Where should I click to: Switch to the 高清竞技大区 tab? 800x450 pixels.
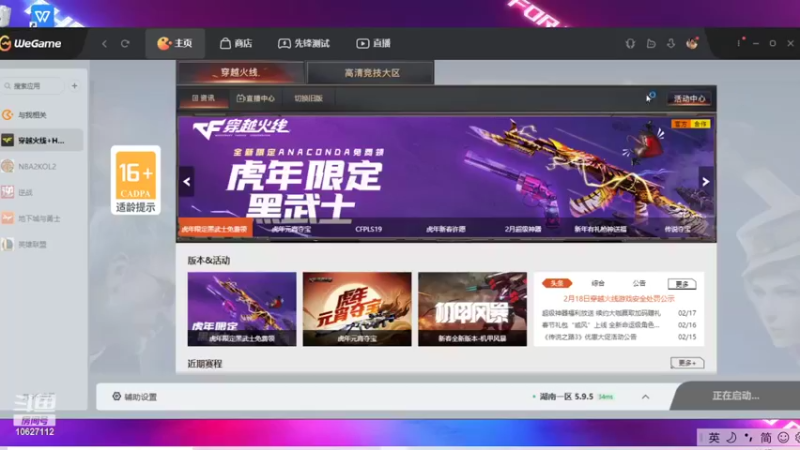371,72
